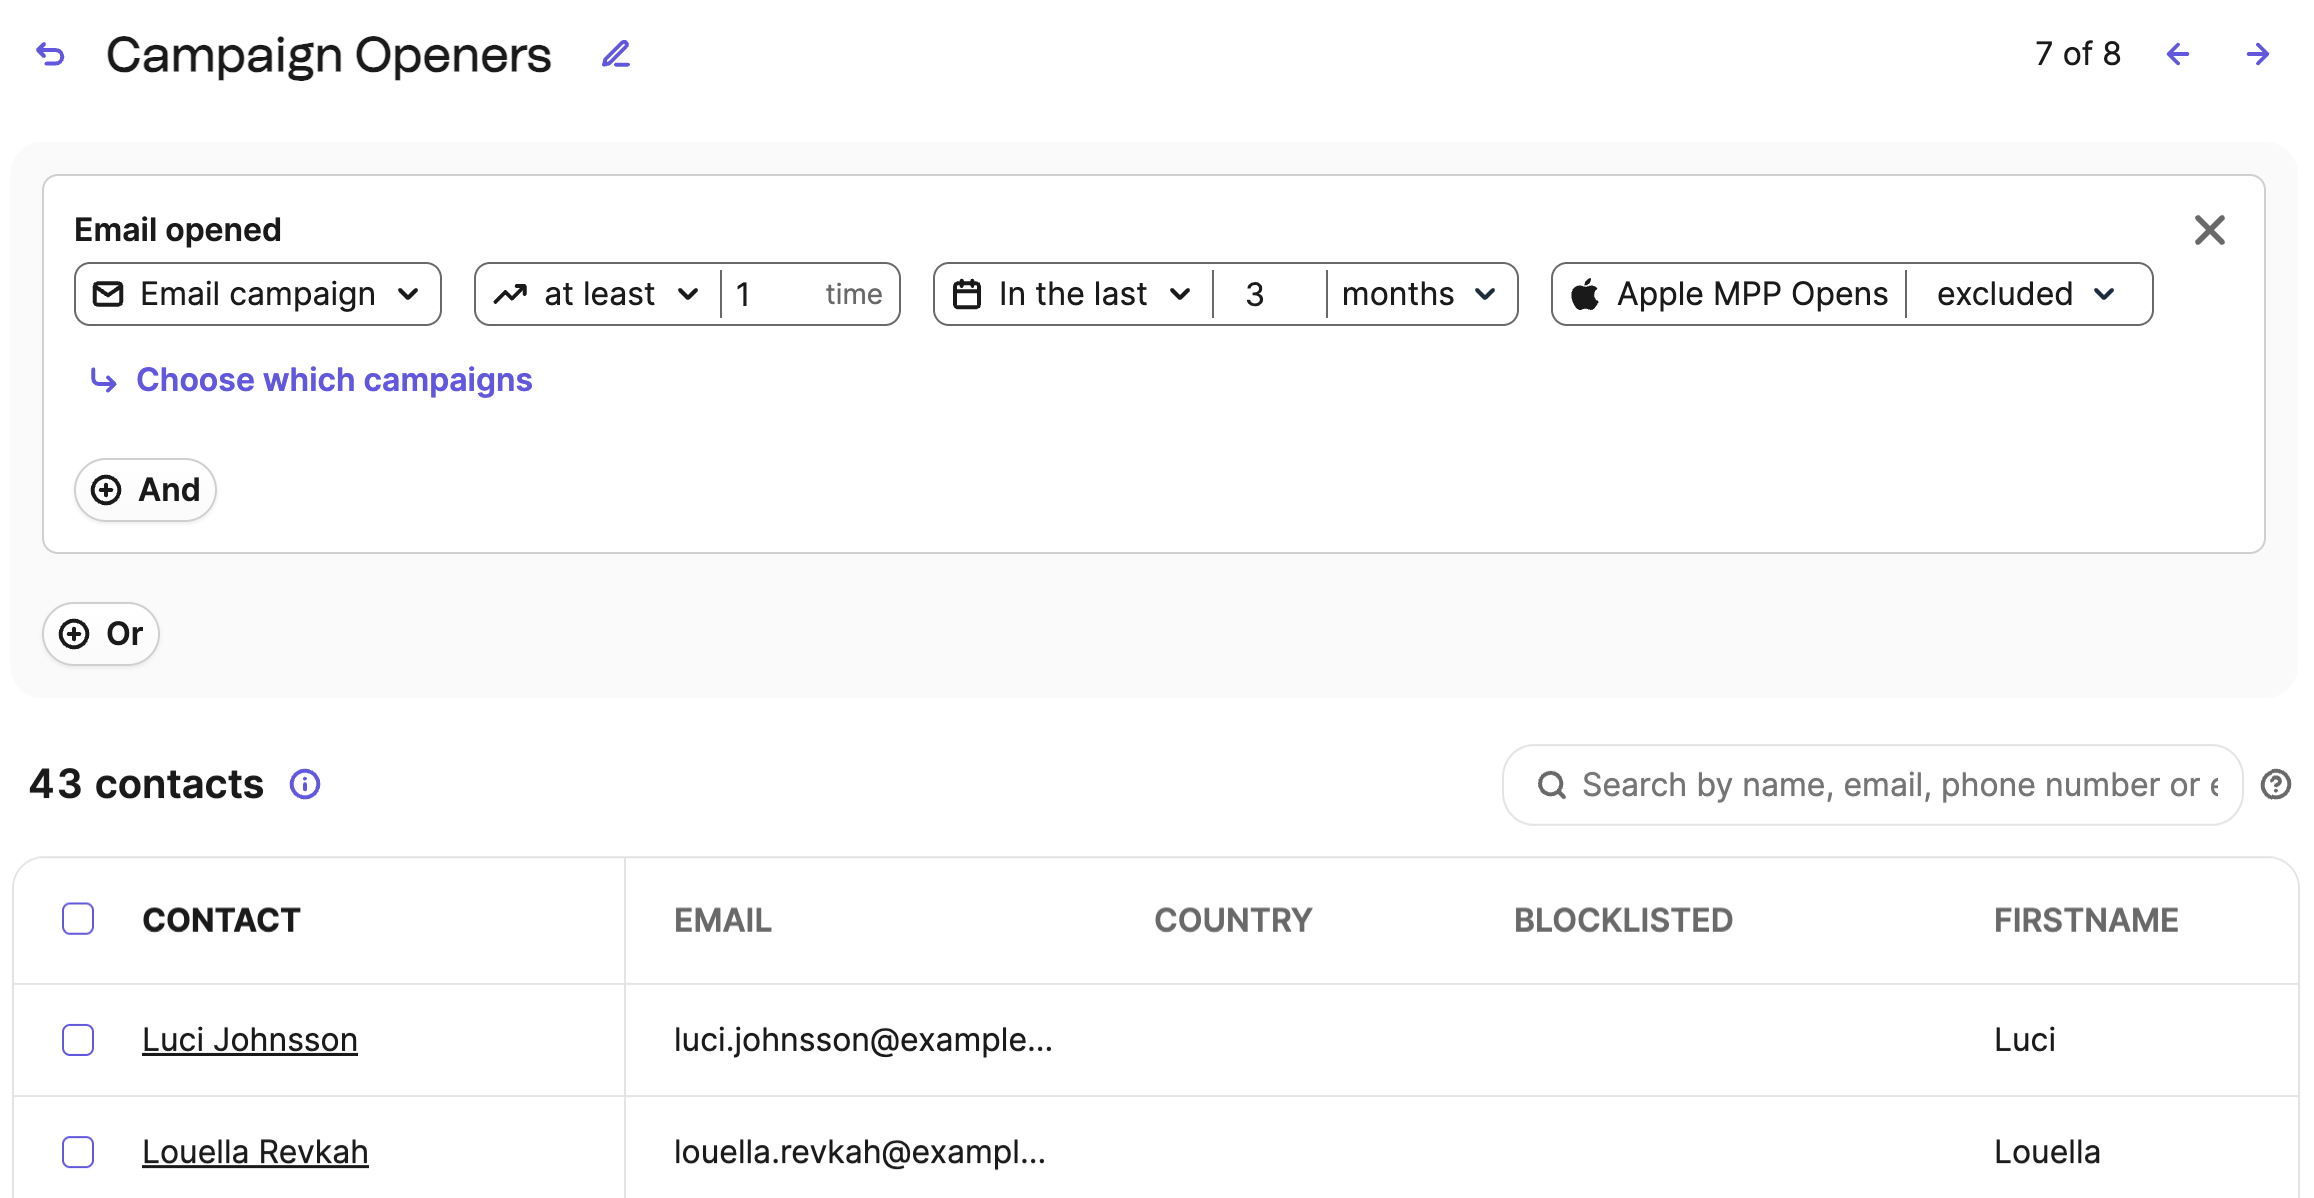Check the checkbox next to Louella Revkah
This screenshot has width=2314, height=1198.
[x=77, y=1151]
